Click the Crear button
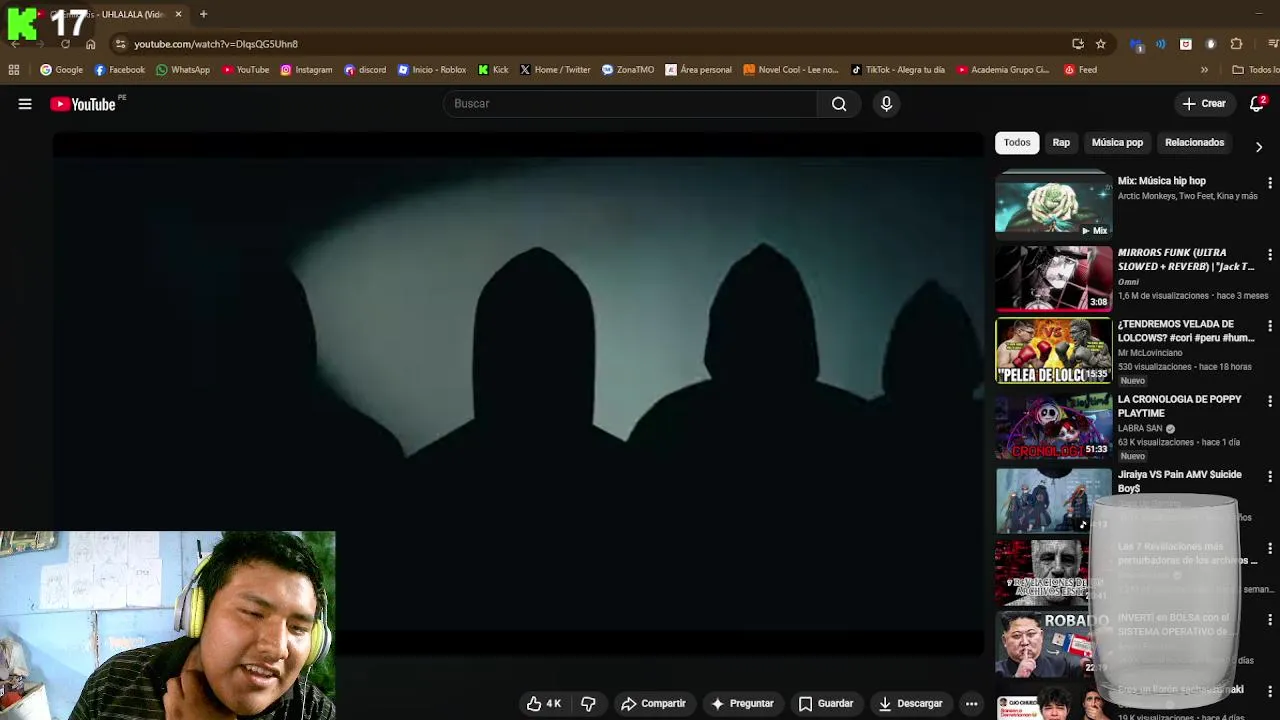This screenshot has height=720, width=1280. pyautogui.click(x=1204, y=104)
